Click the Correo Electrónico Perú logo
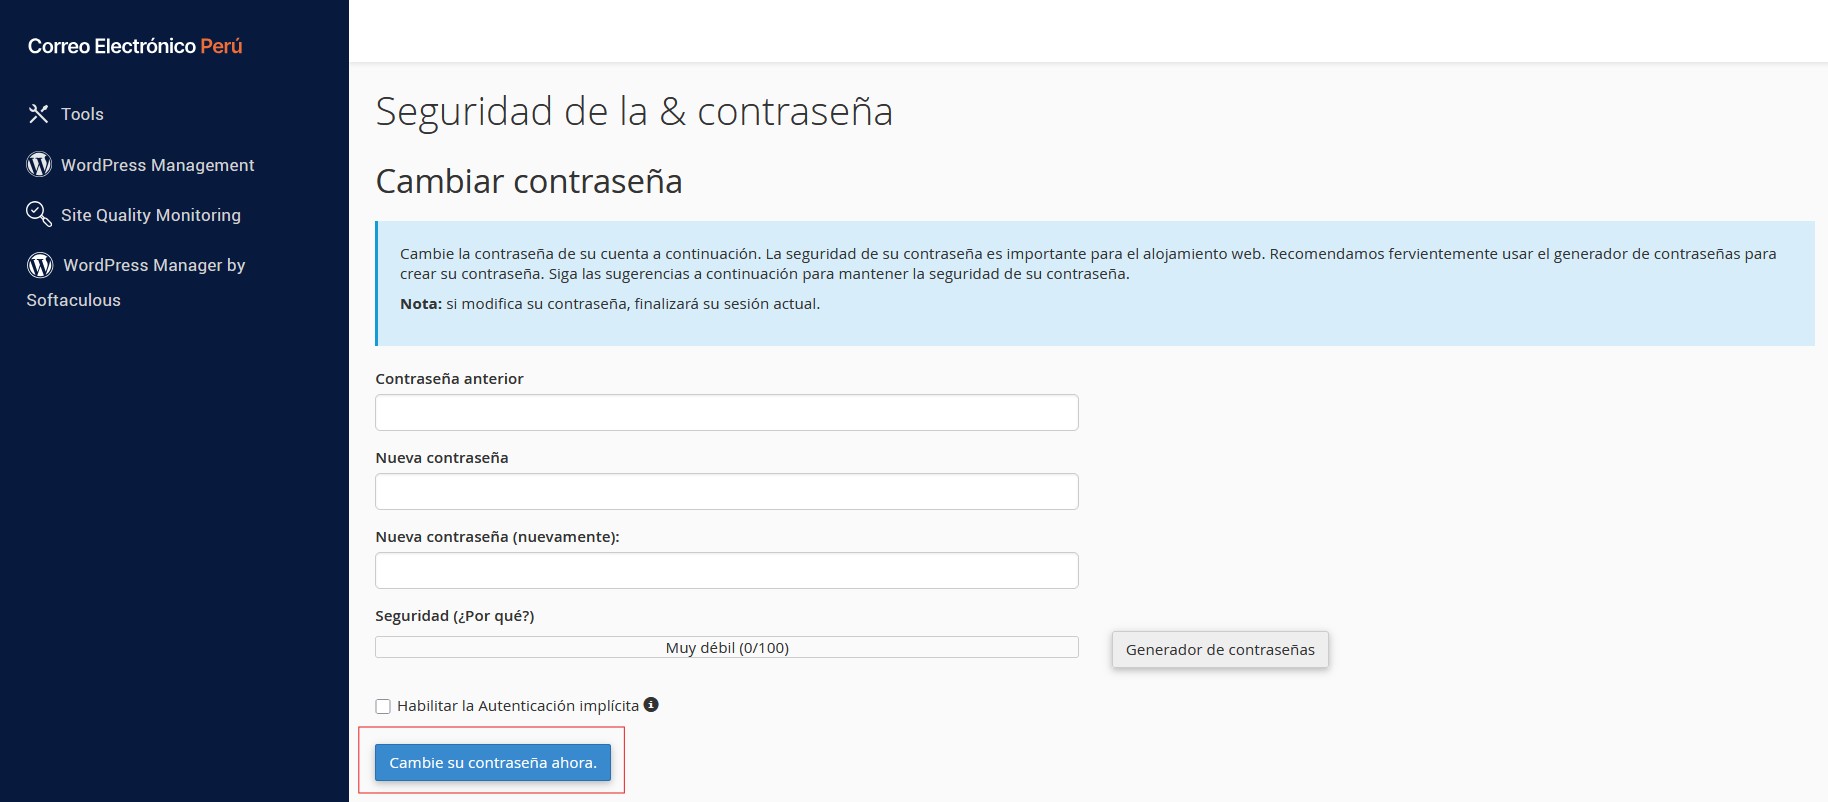 [x=135, y=46]
